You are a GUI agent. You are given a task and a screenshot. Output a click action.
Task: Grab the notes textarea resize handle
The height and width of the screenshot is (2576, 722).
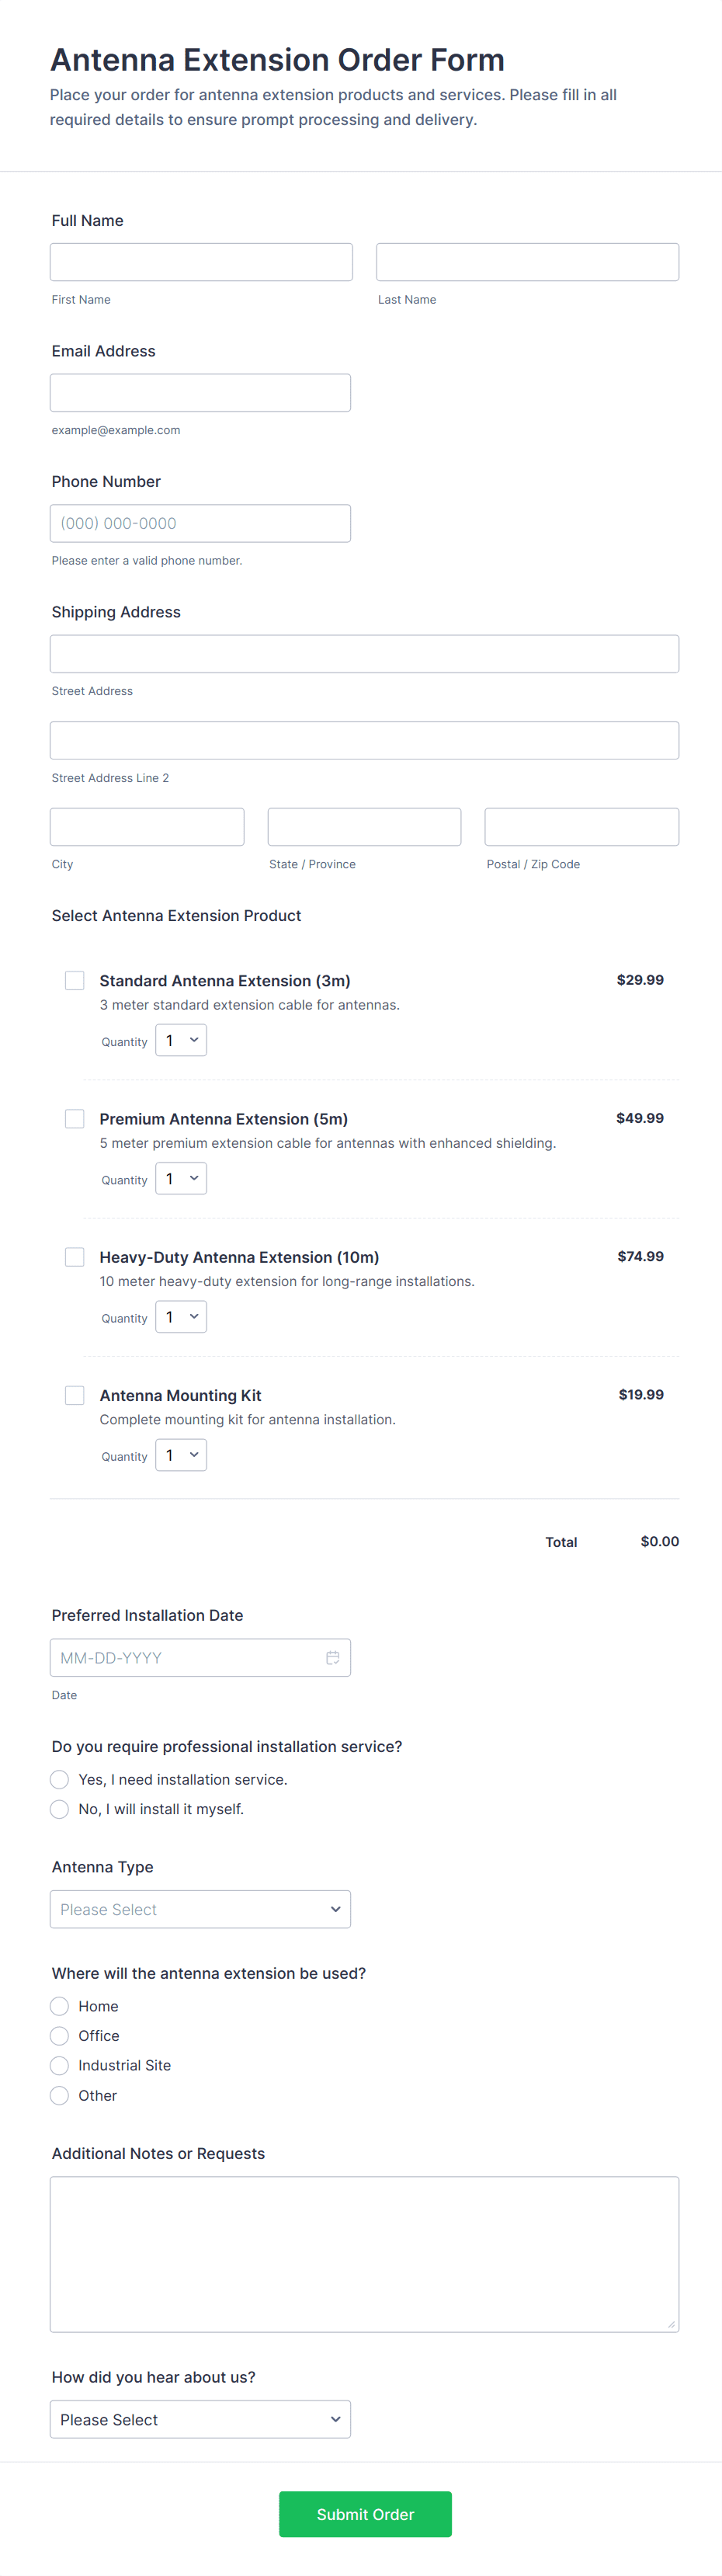[671, 2324]
